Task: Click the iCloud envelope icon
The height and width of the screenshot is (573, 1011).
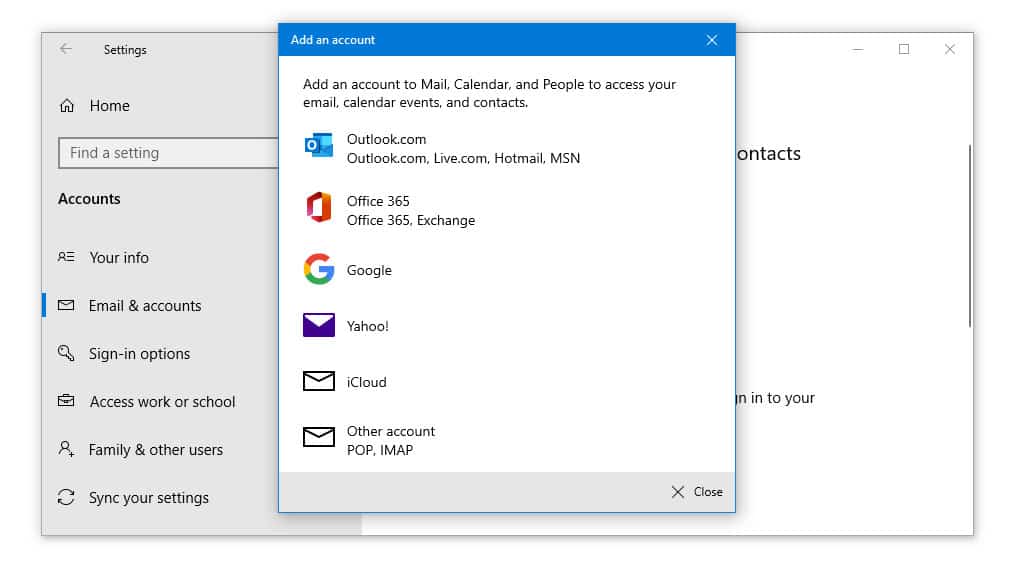Action: [319, 381]
